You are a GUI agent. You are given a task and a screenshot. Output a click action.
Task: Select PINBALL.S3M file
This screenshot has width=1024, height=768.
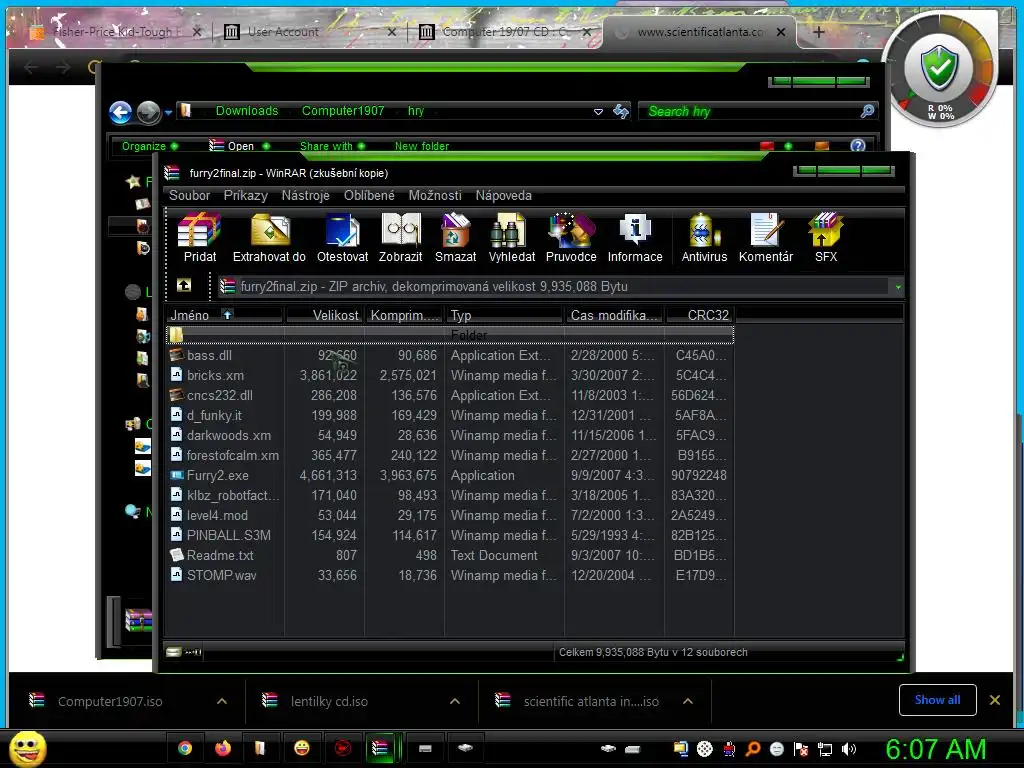click(450, 536)
